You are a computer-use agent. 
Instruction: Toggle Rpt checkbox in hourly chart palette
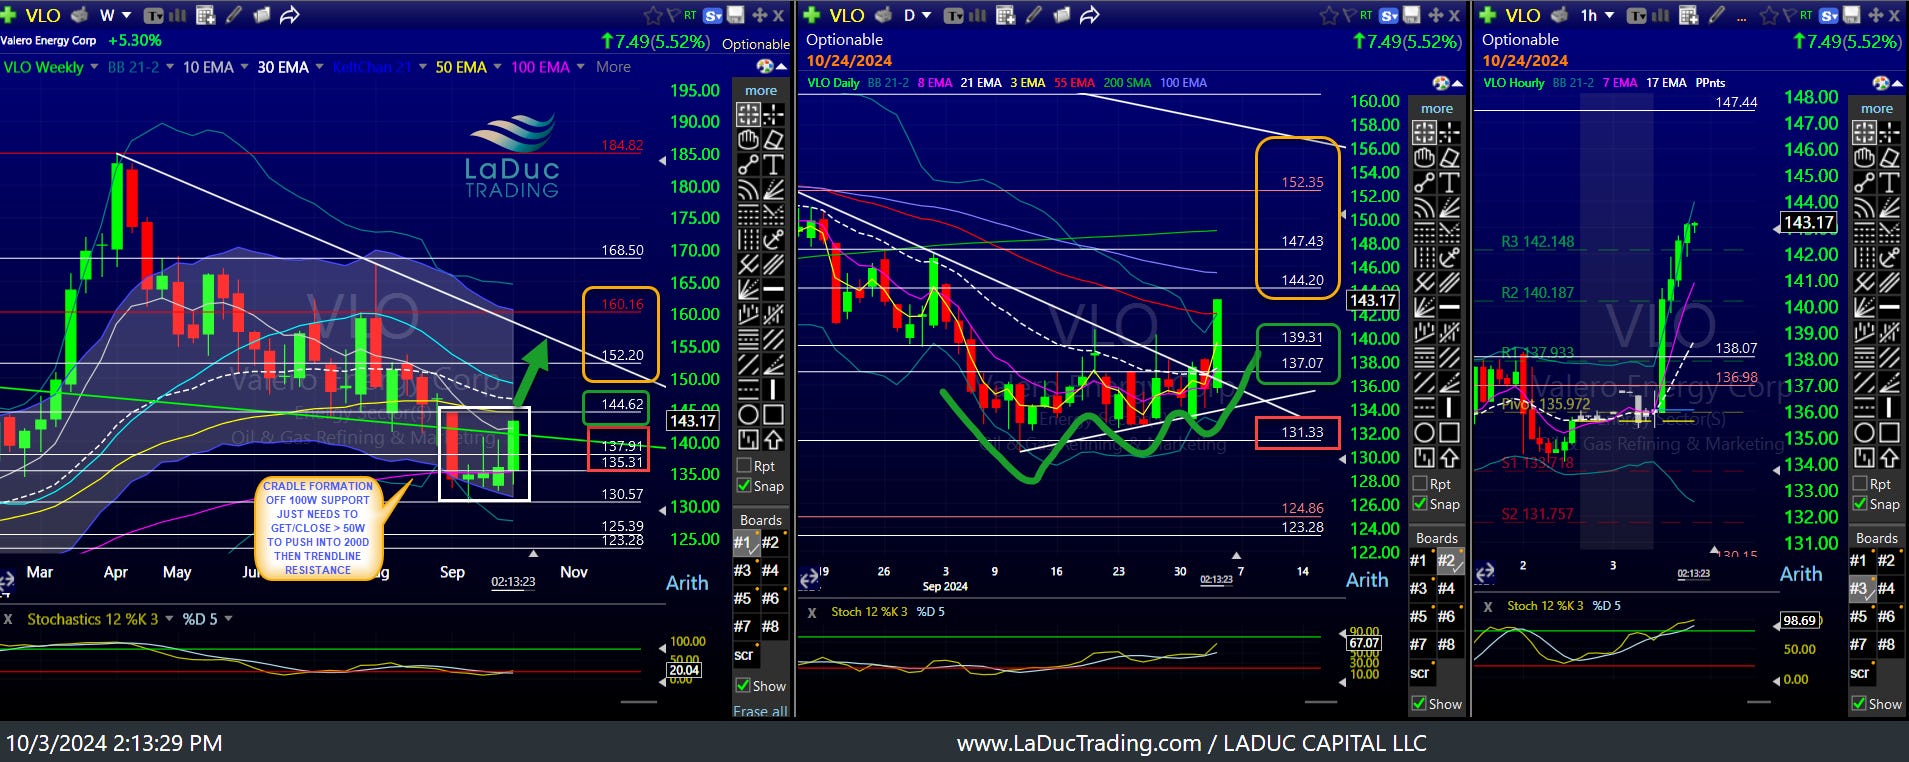pyautogui.click(x=1860, y=484)
